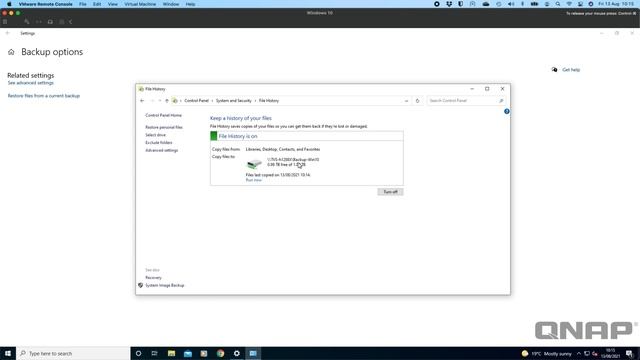640x360 pixels.
Task: Minimize the File History window
Action: point(472,89)
